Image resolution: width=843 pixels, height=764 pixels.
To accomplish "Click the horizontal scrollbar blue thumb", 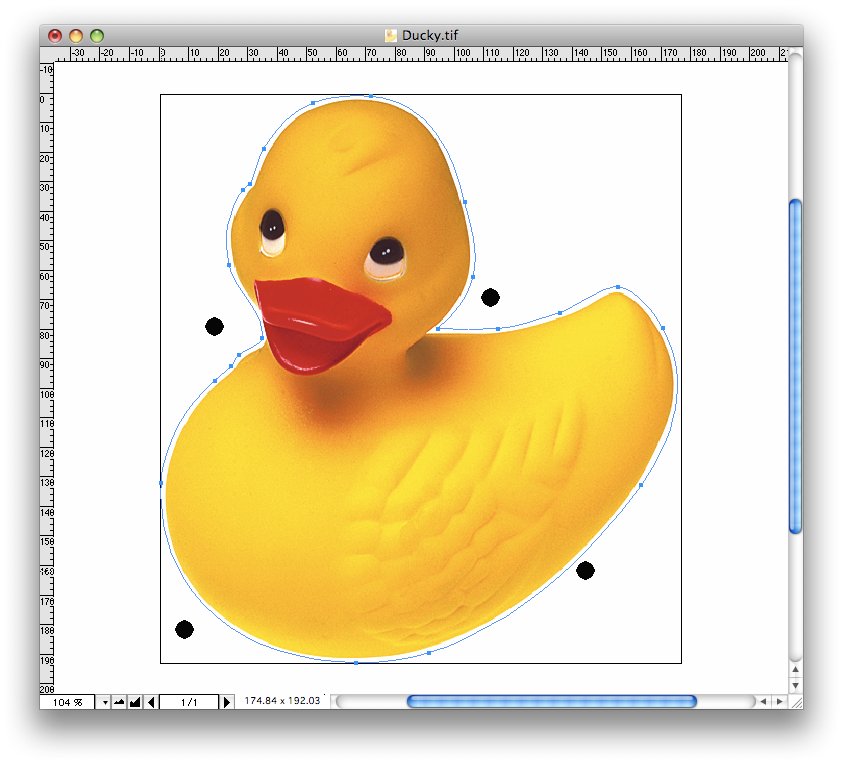I will click(x=551, y=702).
